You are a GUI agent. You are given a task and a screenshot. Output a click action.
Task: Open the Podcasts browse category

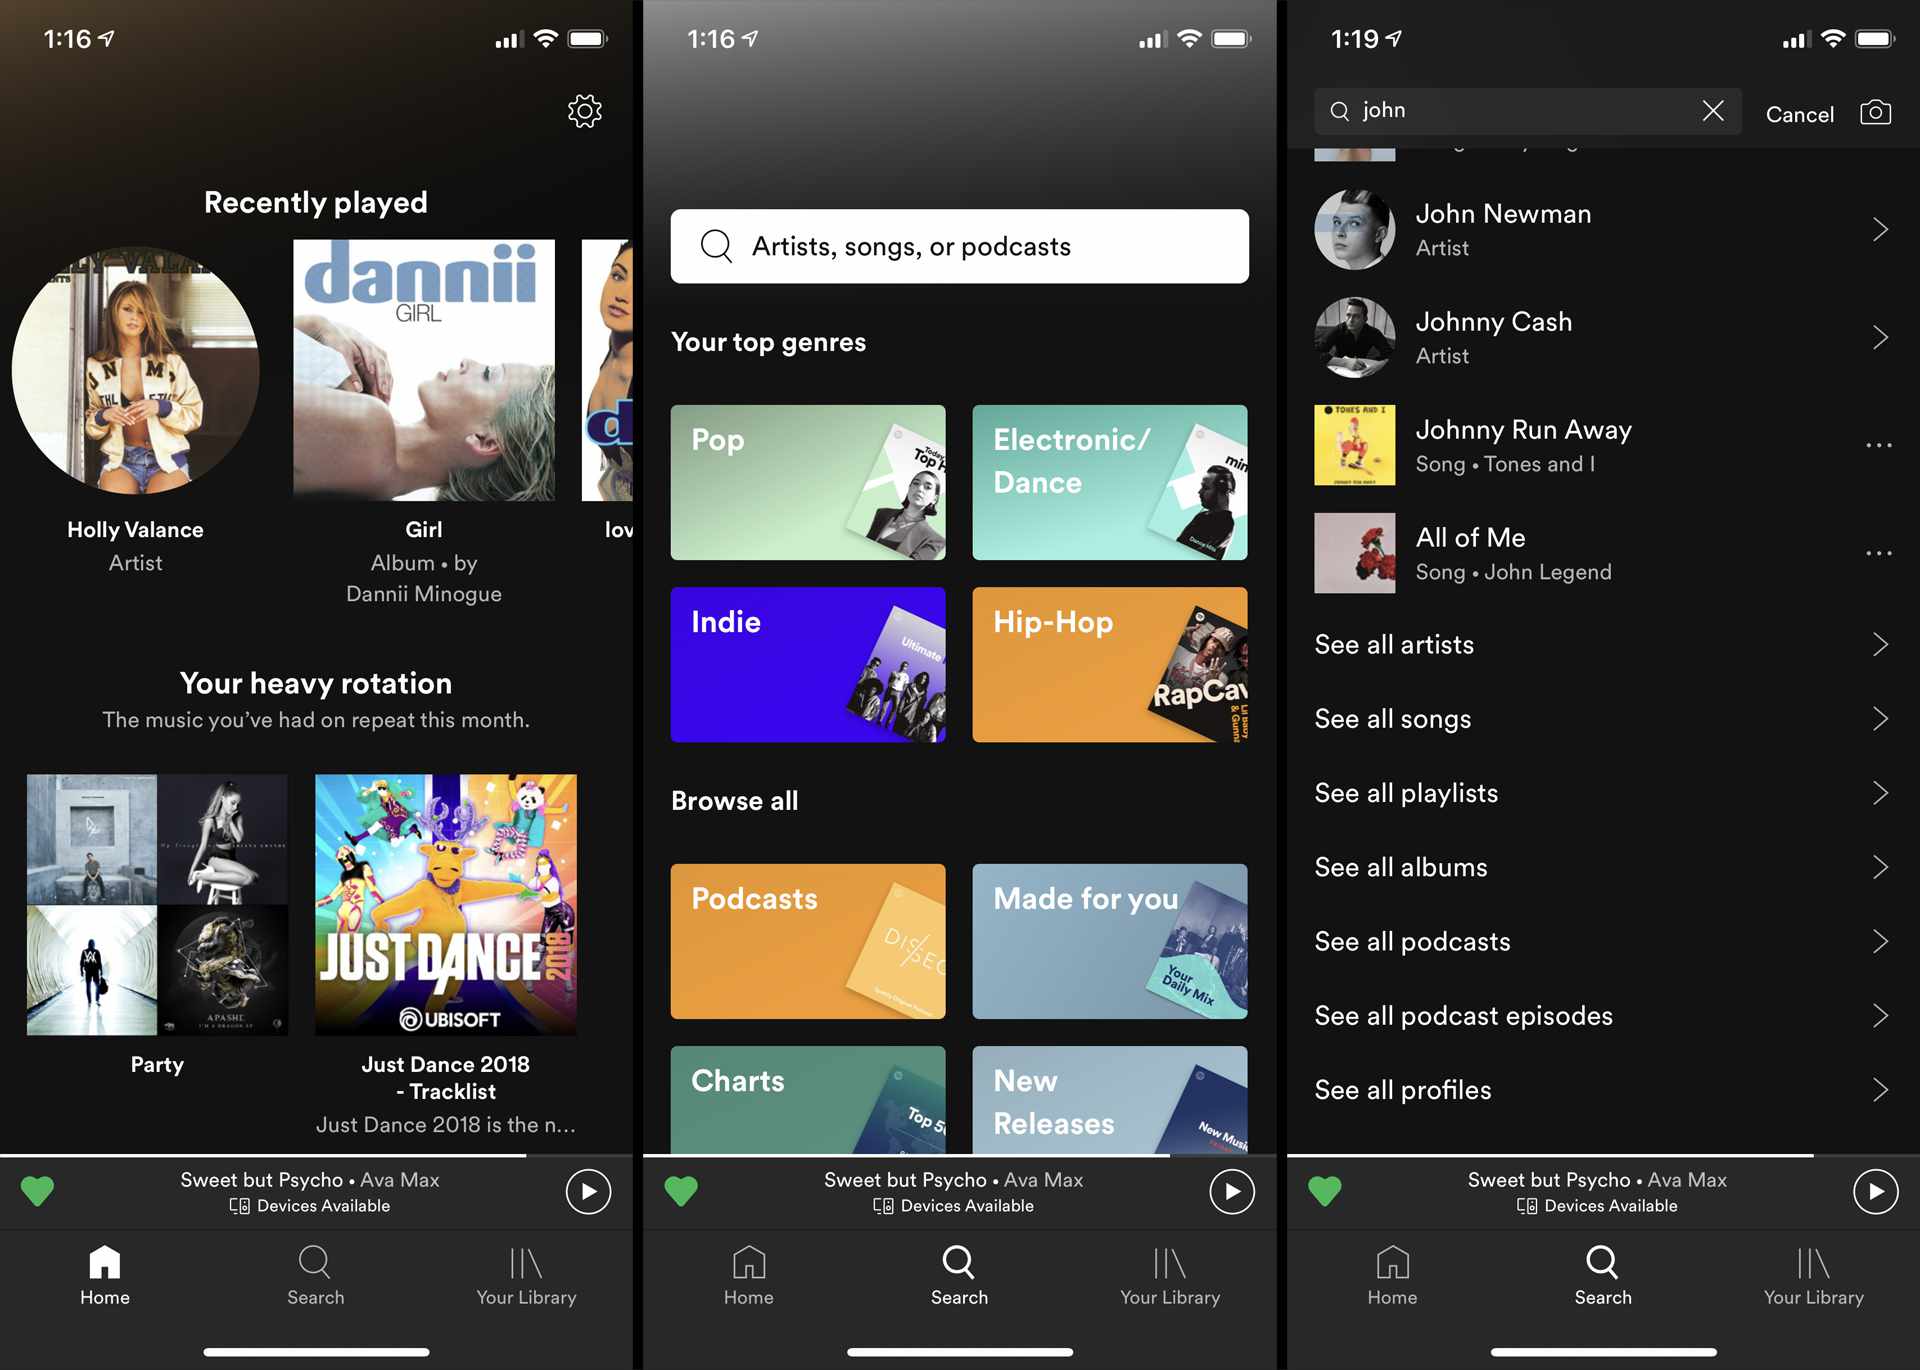click(807, 940)
